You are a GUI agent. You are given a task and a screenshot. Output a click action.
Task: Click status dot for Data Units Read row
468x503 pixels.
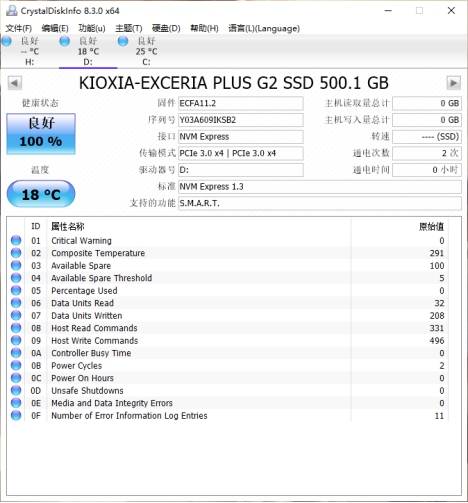coord(16,303)
